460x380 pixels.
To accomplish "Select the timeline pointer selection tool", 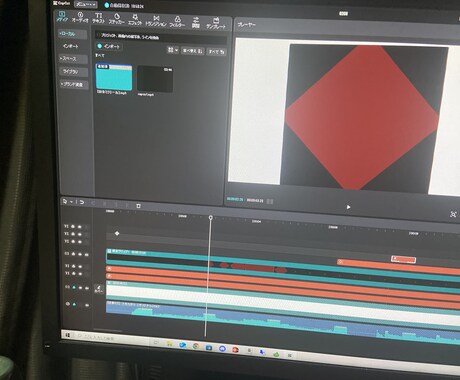I will pos(65,202).
